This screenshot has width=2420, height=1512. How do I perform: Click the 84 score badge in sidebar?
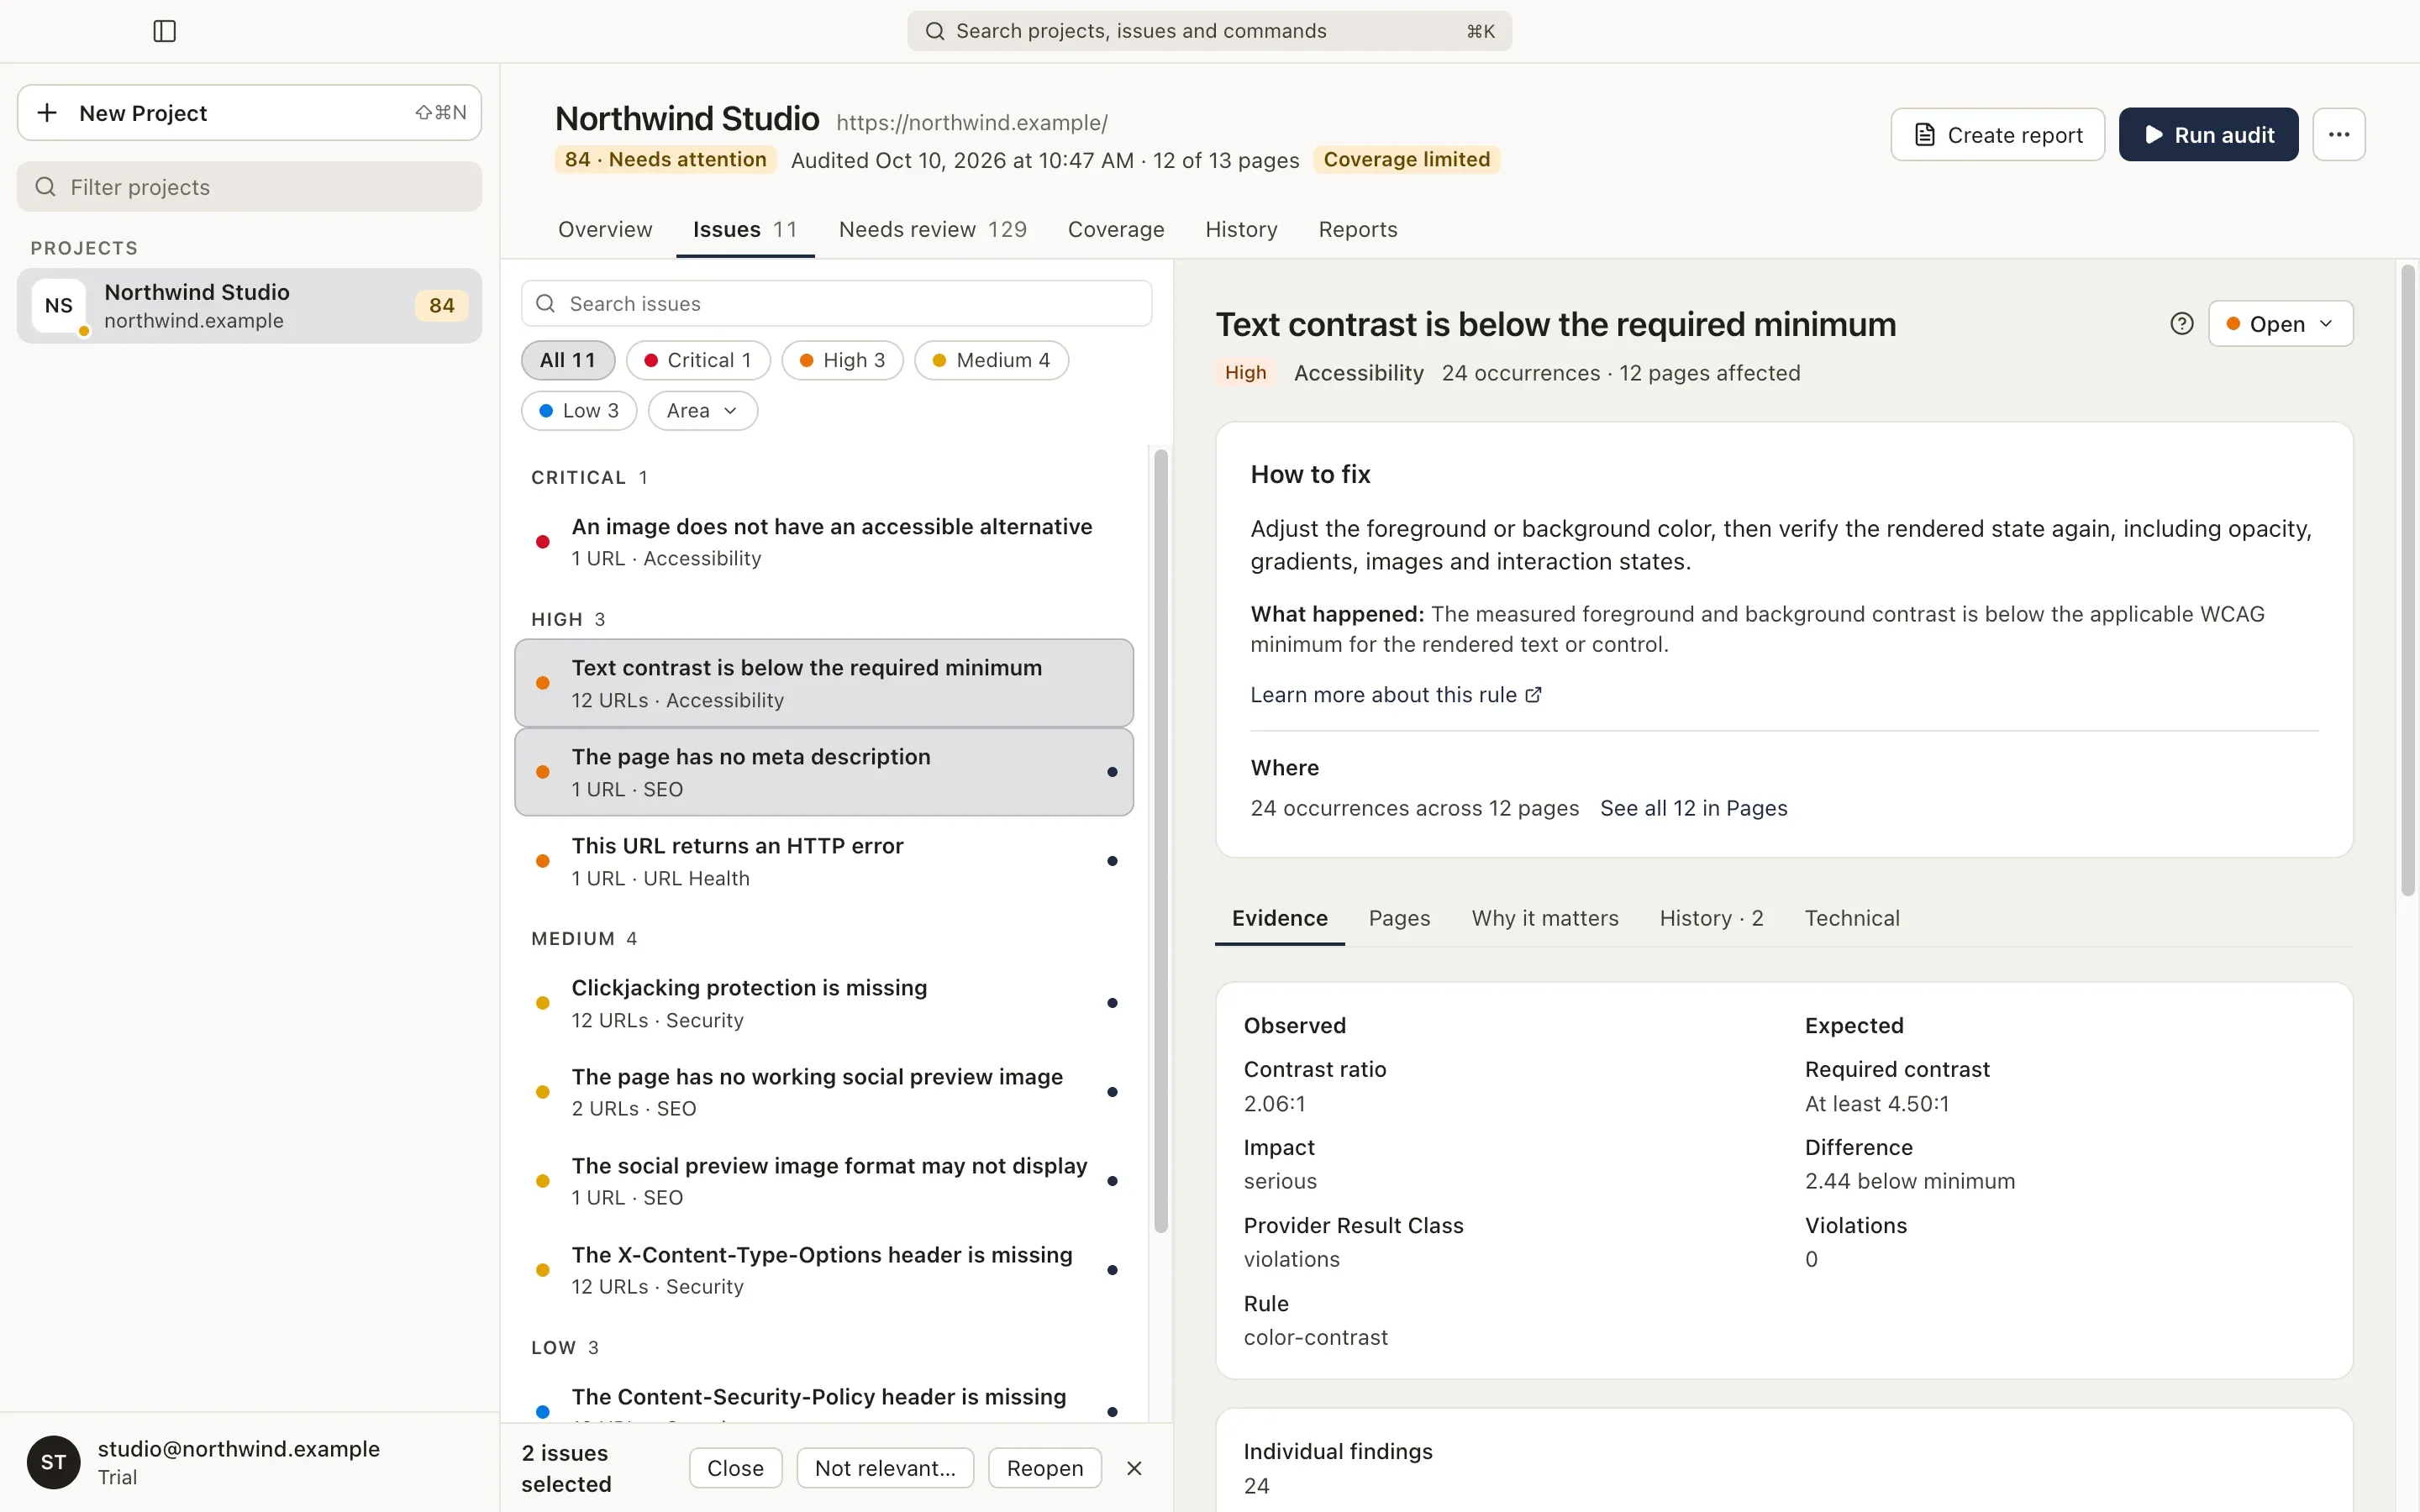(441, 305)
